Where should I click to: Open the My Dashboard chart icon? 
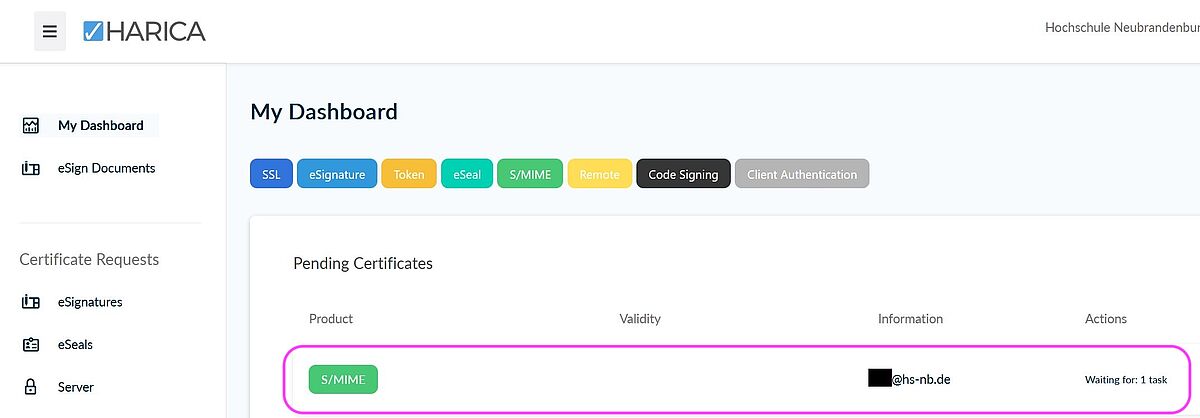31,126
